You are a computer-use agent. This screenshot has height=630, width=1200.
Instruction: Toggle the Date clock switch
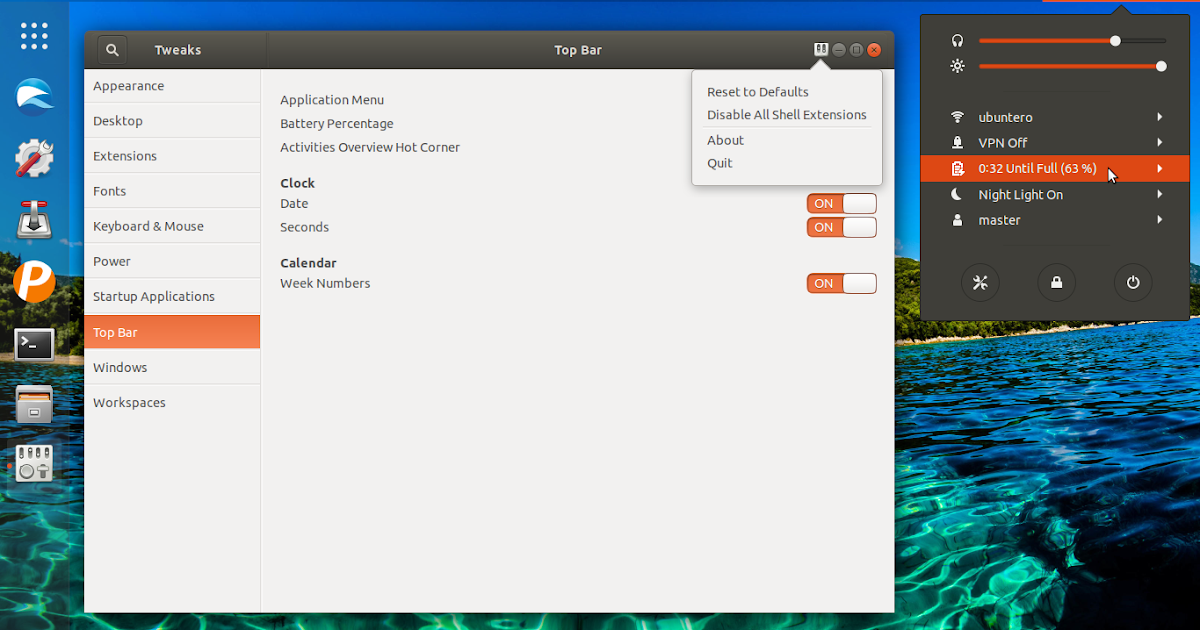tap(842, 204)
